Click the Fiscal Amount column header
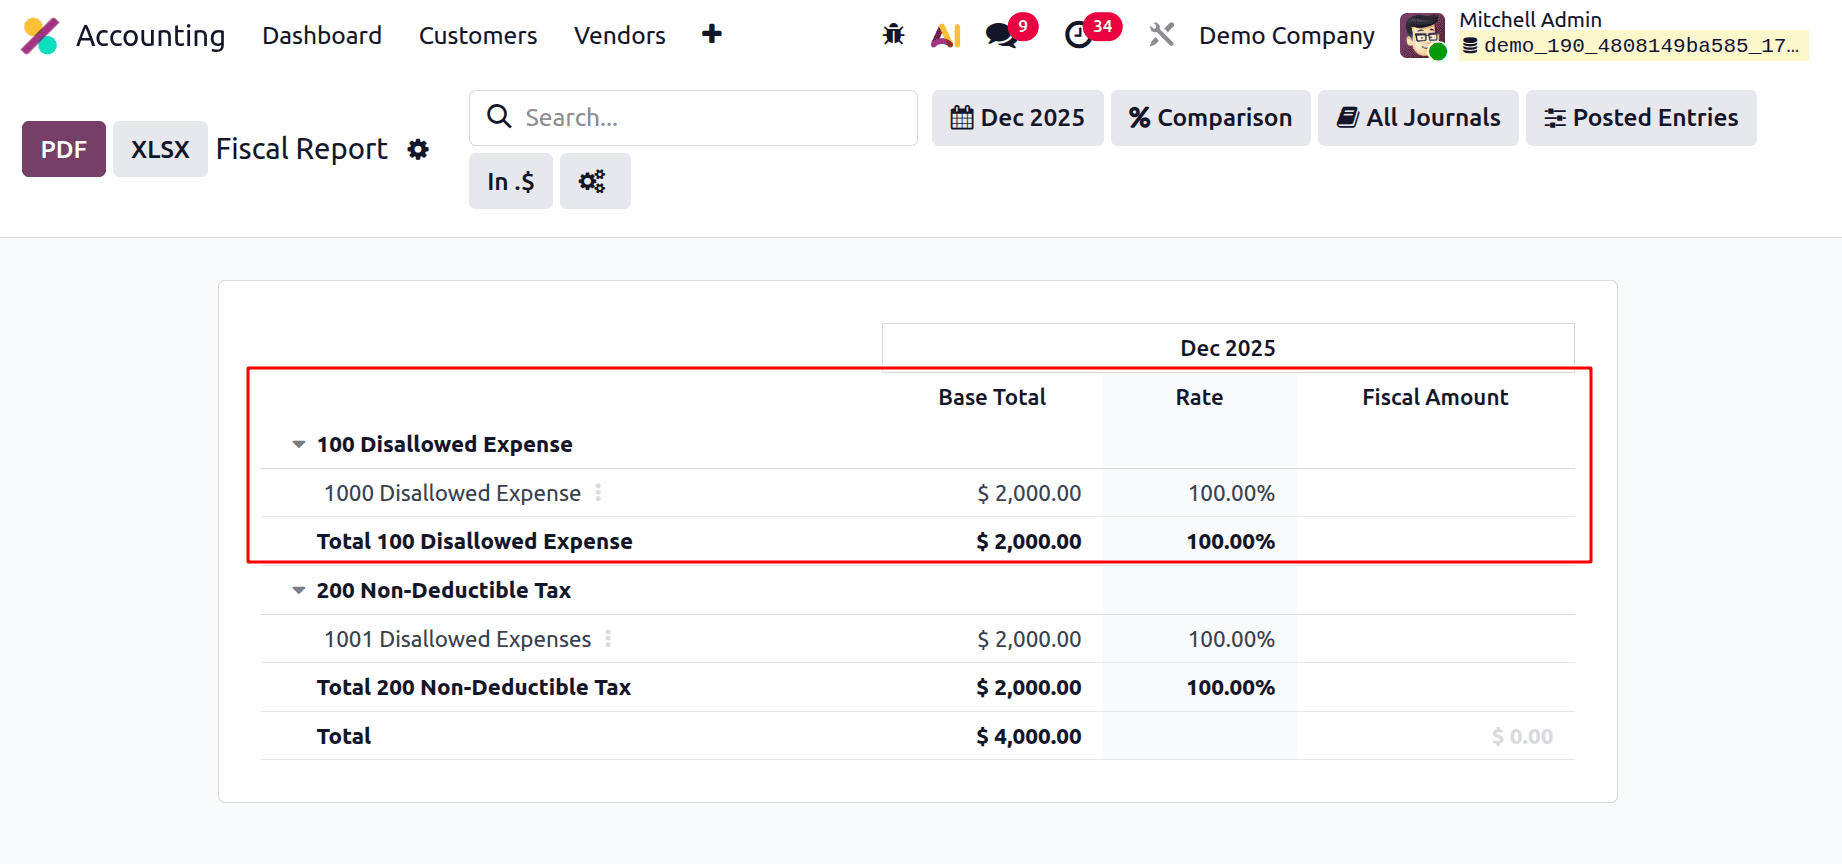Image resolution: width=1842 pixels, height=864 pixels. click(1435, 397)
